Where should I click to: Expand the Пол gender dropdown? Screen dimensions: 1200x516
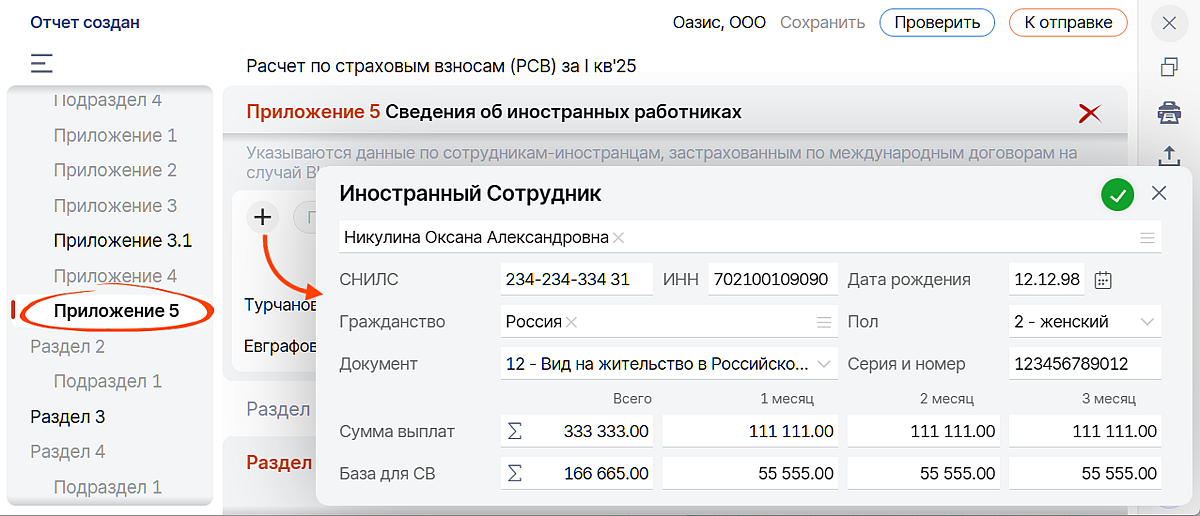(1147, 322)
